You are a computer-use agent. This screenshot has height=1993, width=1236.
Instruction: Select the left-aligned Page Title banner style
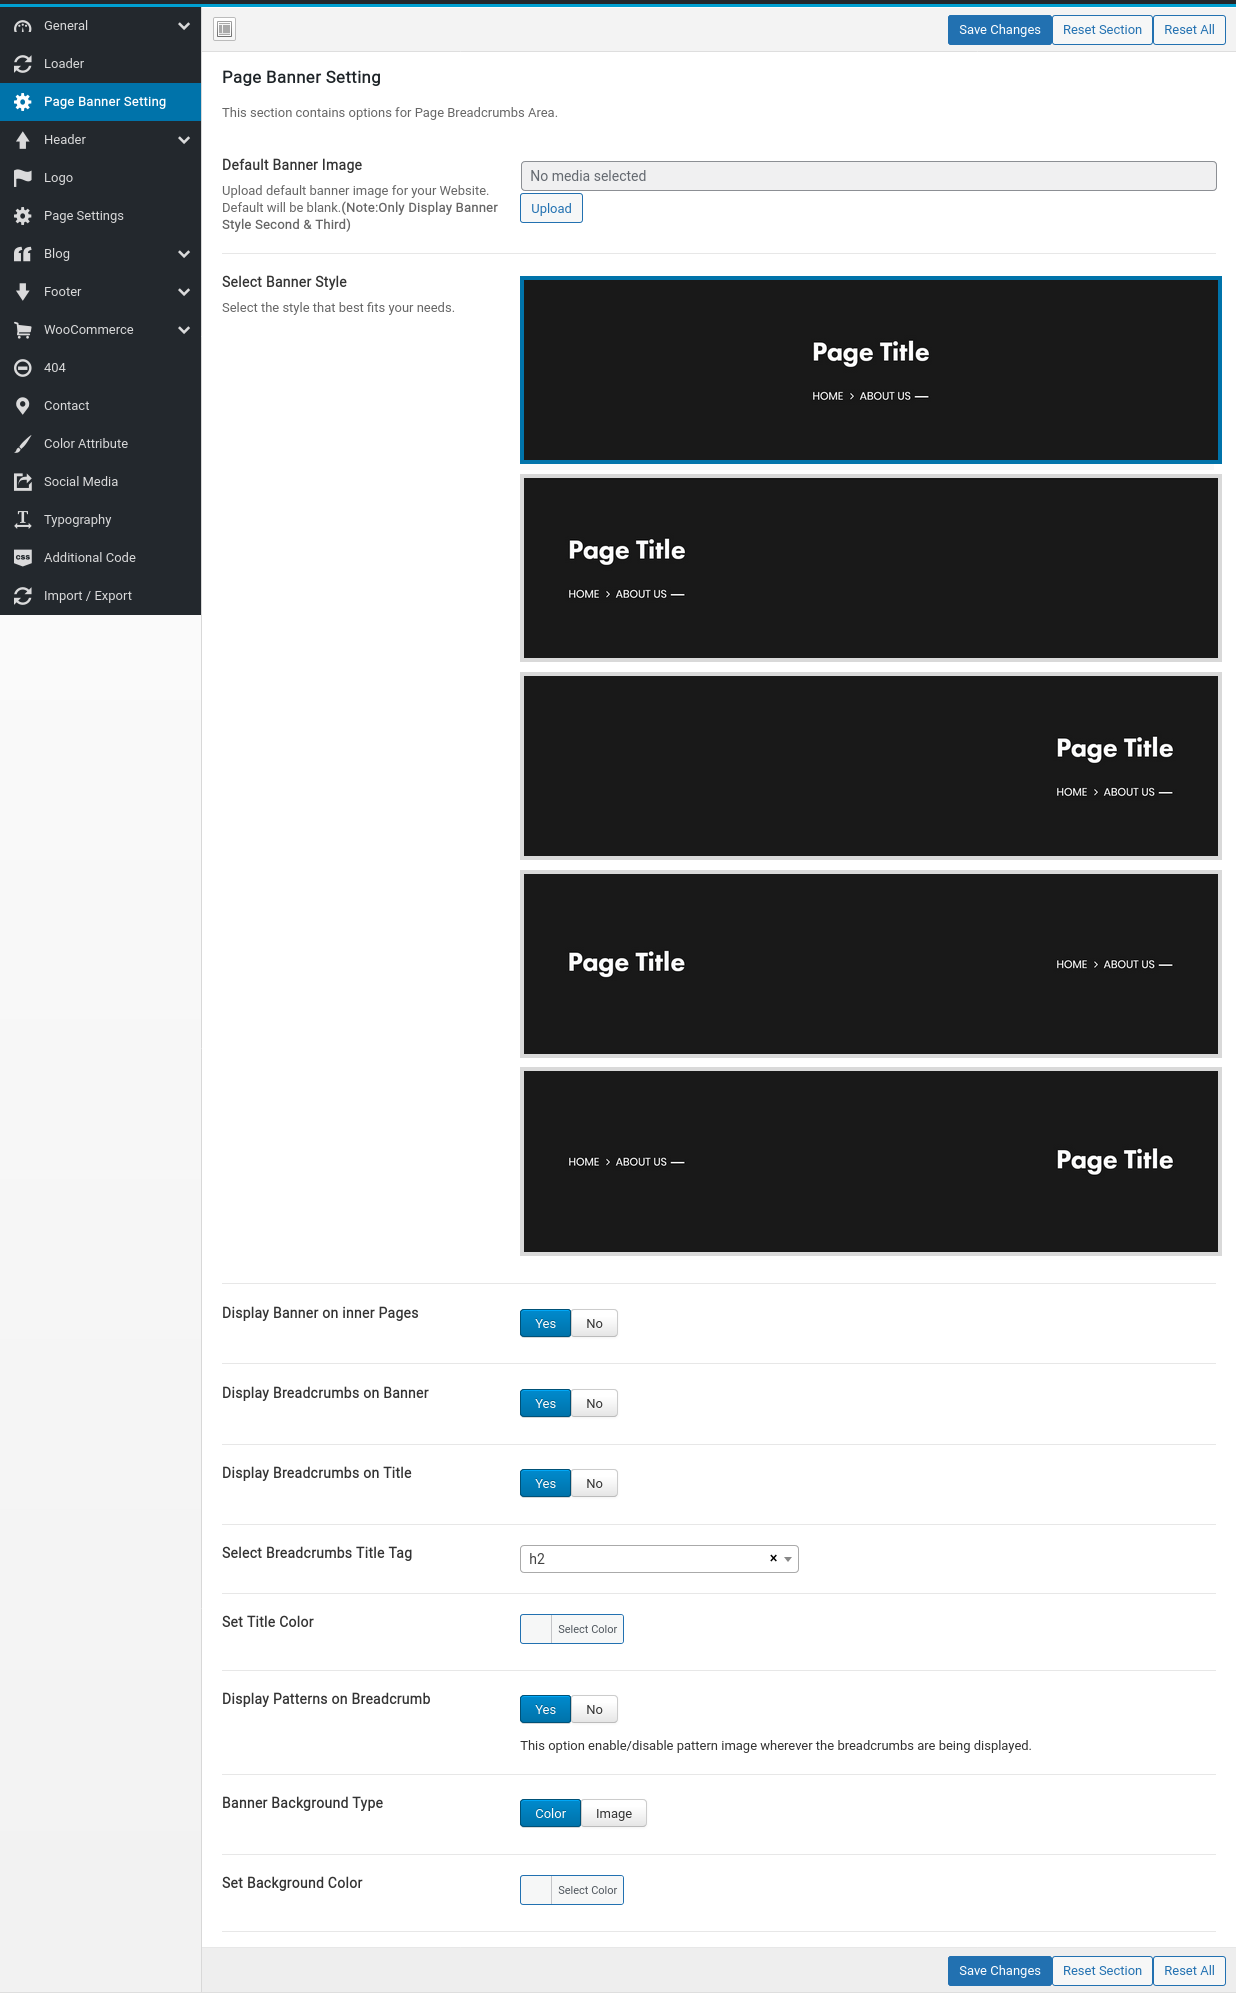coord(871,568)
